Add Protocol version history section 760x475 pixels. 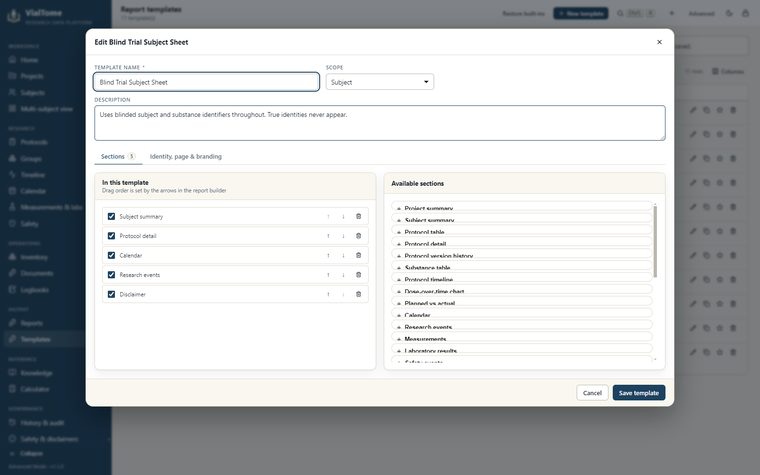pos(522,254)
